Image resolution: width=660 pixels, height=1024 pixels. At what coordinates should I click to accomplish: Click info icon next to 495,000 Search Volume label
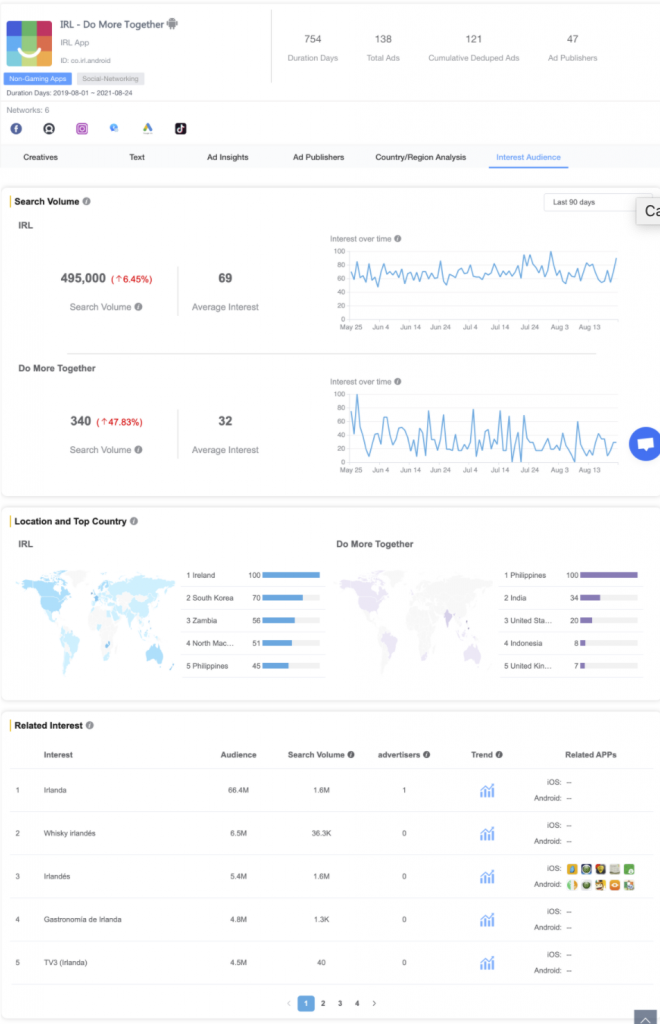point(138,307)
